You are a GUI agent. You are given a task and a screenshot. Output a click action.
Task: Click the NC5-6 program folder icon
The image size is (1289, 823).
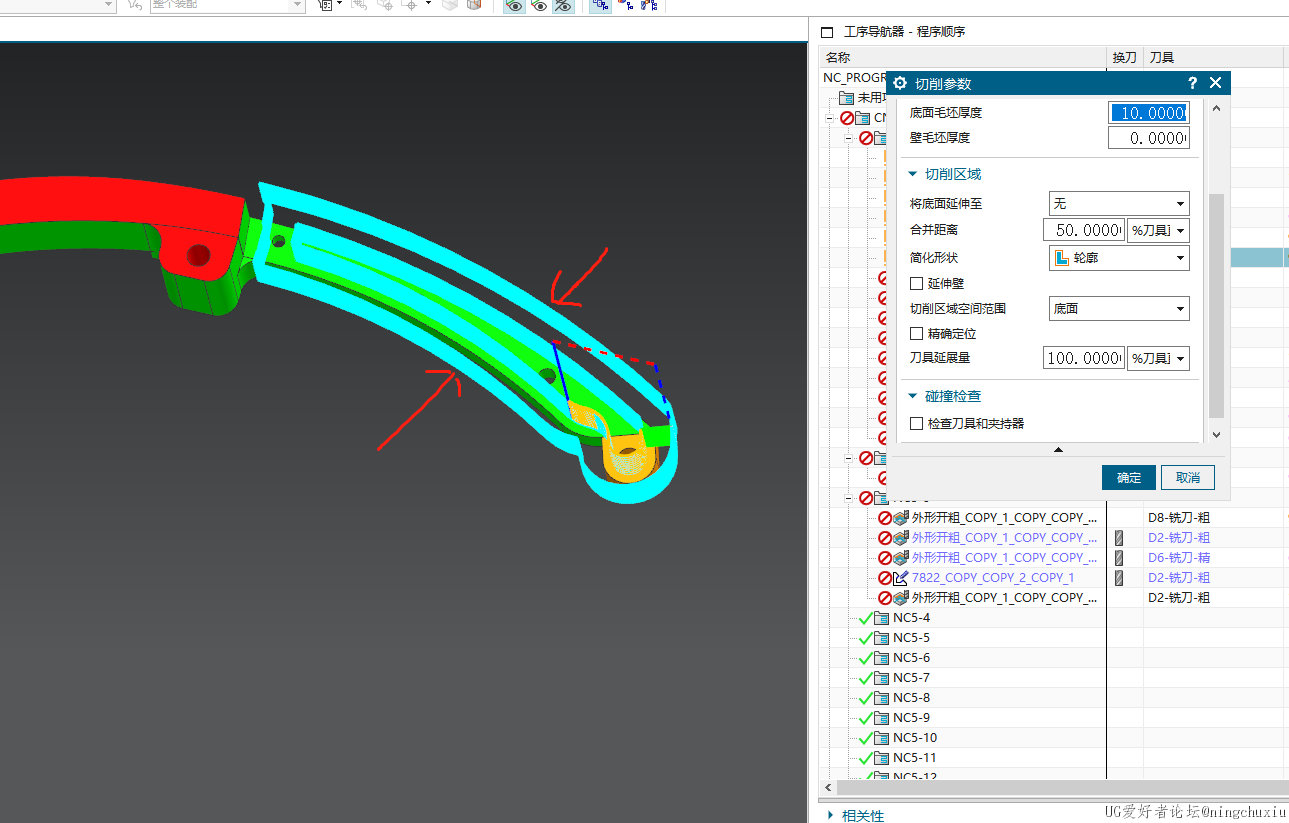click(x=881, y=658)
